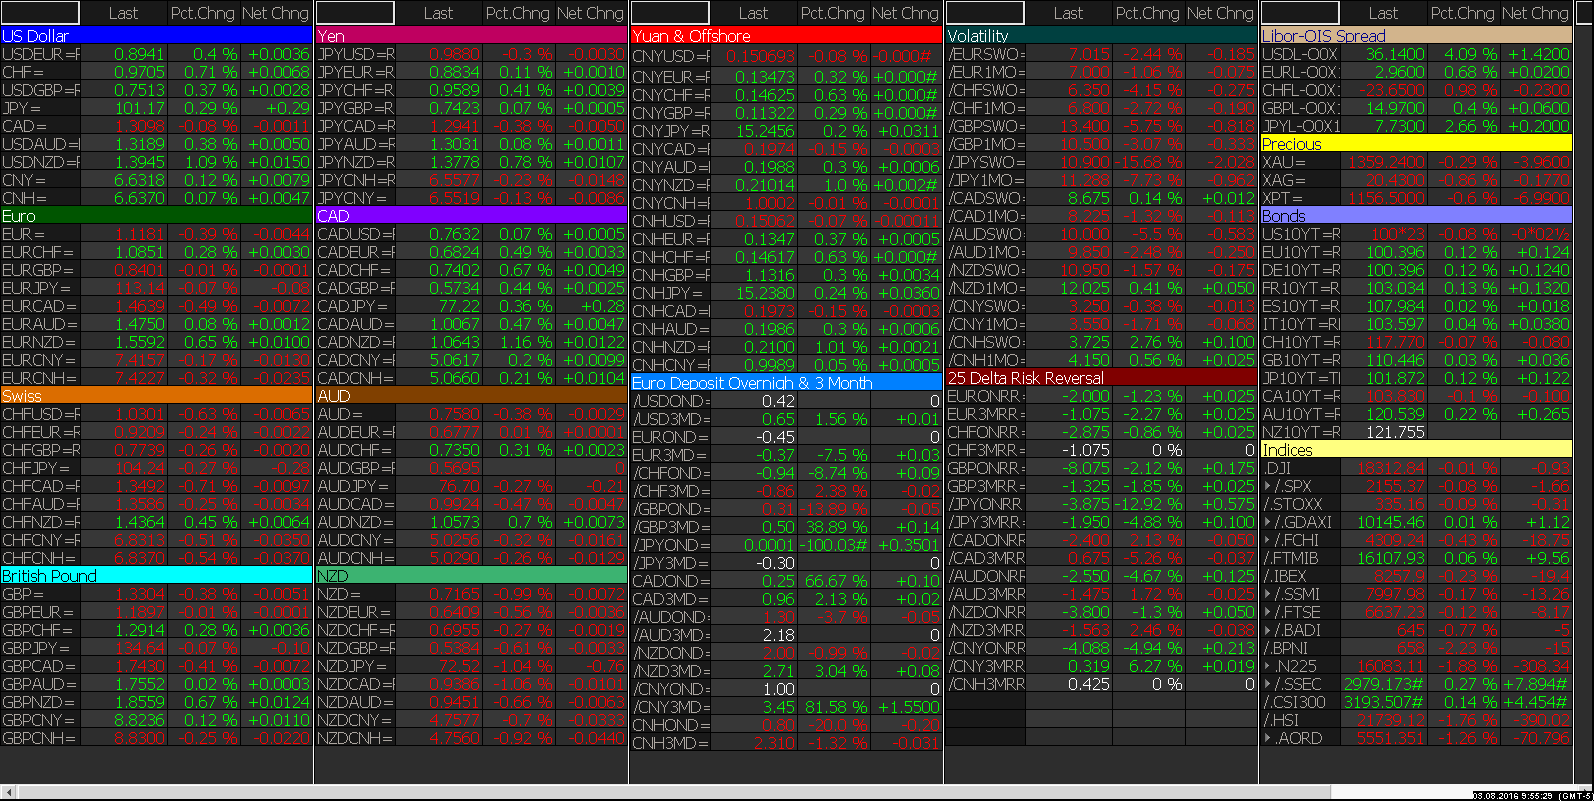
Task: Expand the .AORD index row
Action: [x=1268, y=738]
